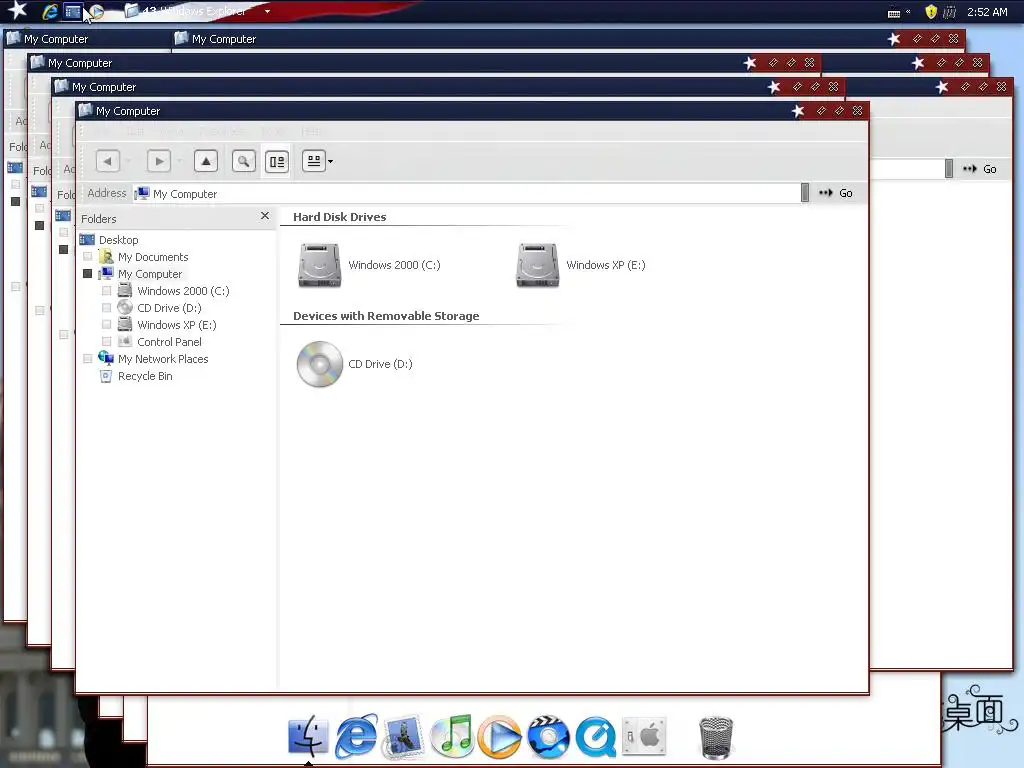Open the Edit menu
This screenshot has height=768, width=1024.
tap(136, 131)
